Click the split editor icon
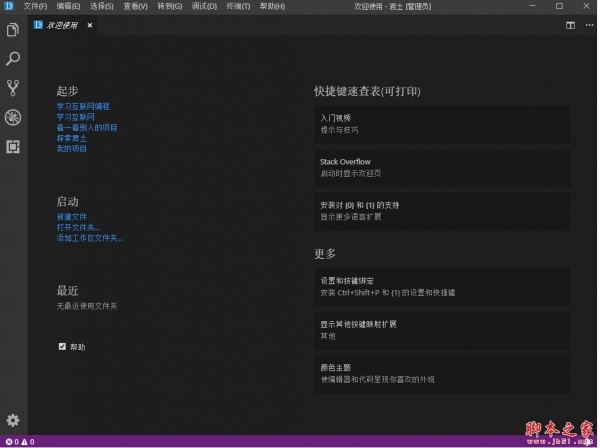Image resolution: width=600 pixels, height=448 pixels. [570, 24]
